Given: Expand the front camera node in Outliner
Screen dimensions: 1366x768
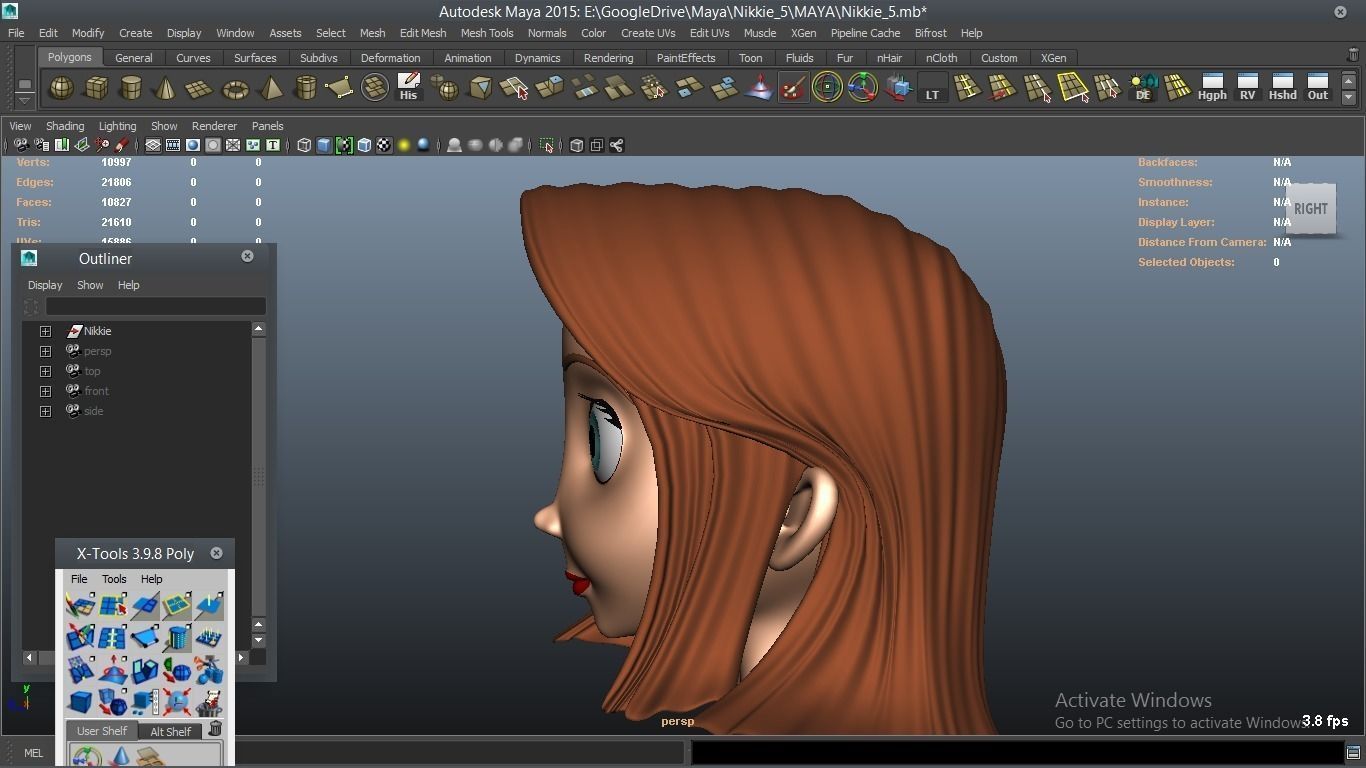Looking at the screenshot, I should click(45, 391).
